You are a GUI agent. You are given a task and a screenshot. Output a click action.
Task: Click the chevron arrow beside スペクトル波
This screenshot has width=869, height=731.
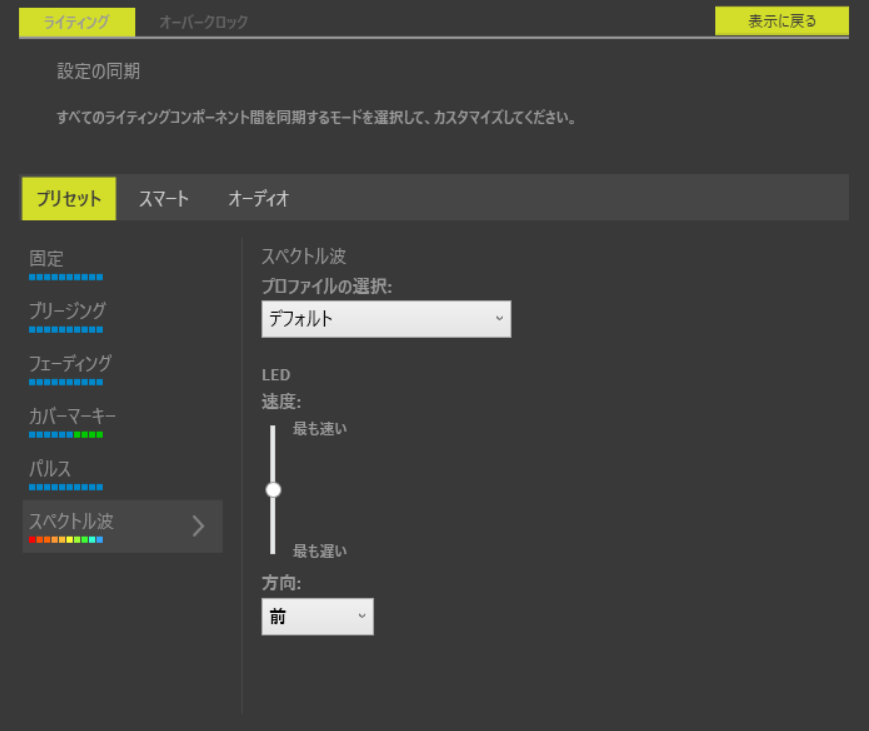(x=198, y=526)
